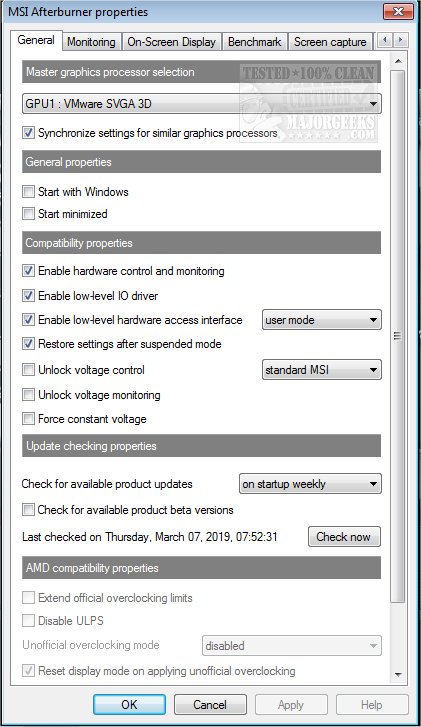Click the tab strip left scroll arrow
This screenshot has width=421, height=727.
click(384, 40)
